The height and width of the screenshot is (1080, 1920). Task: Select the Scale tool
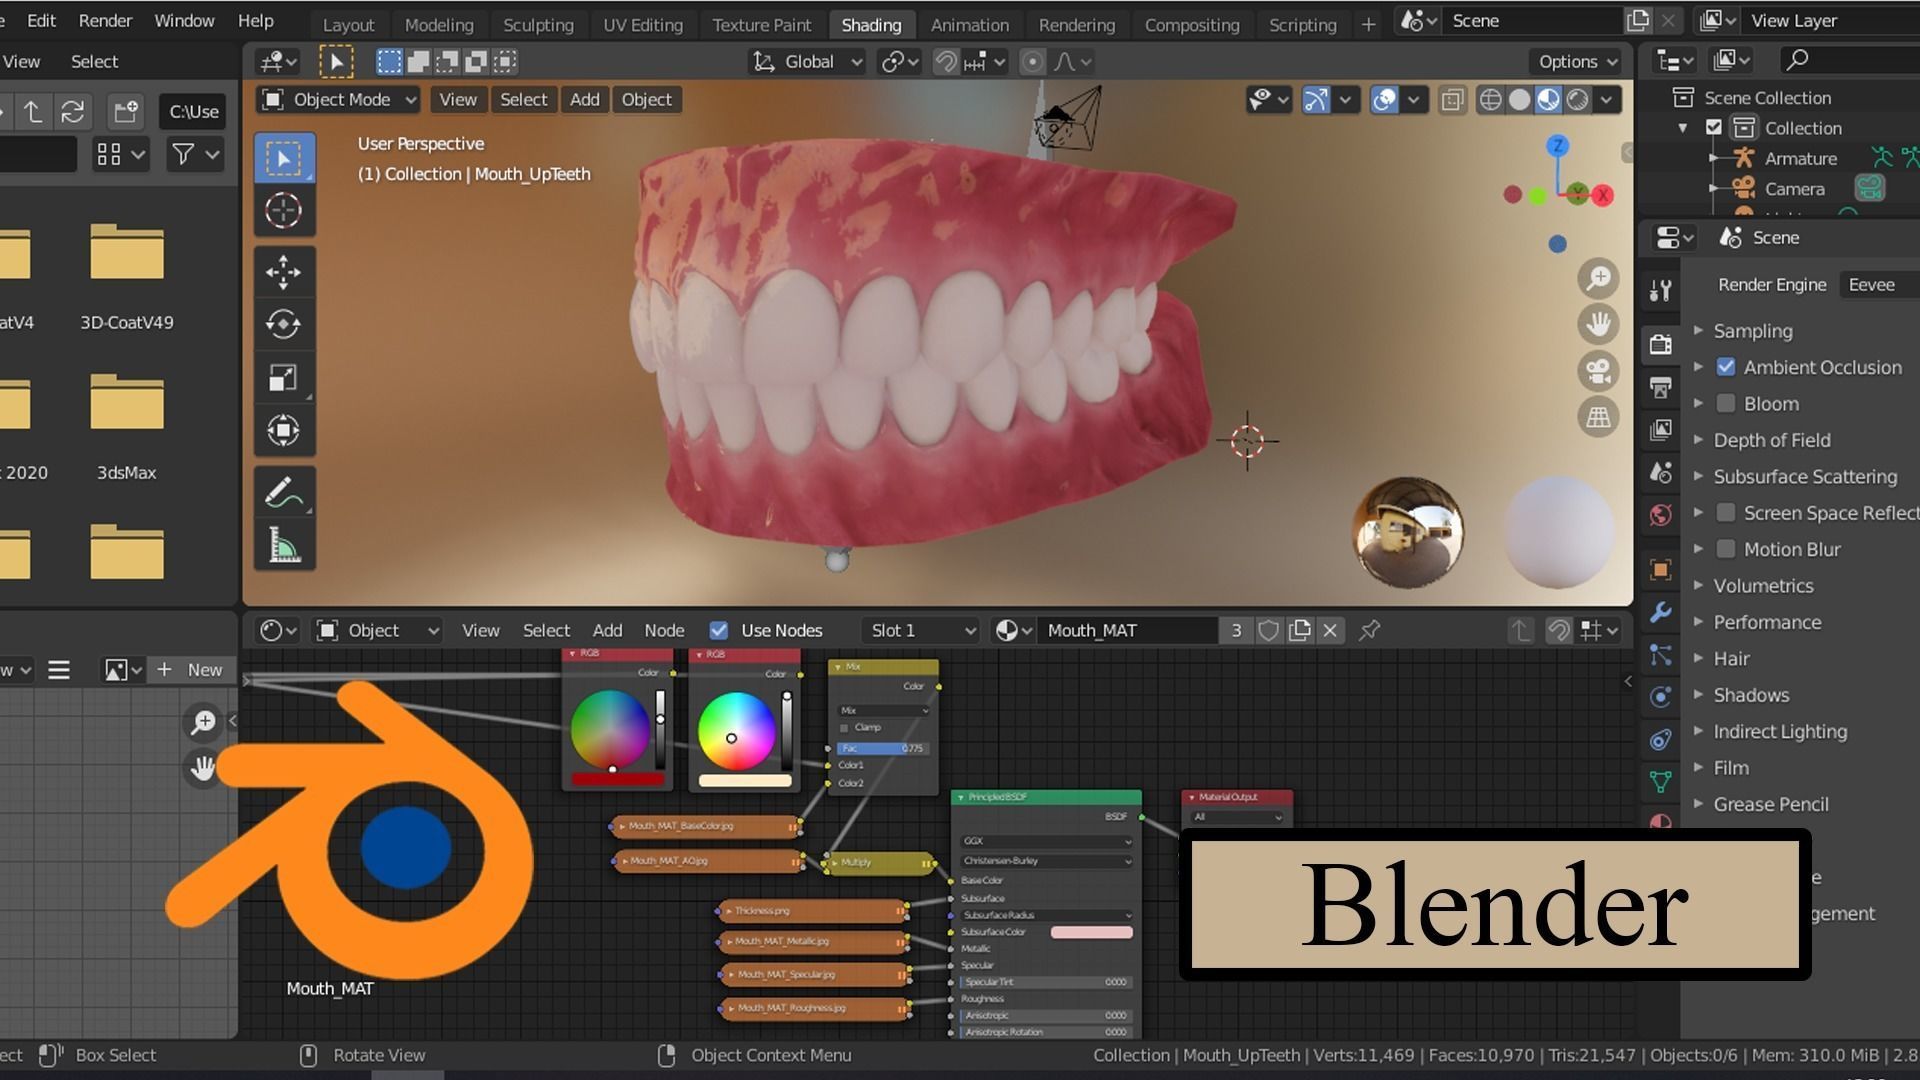[284, 377]
